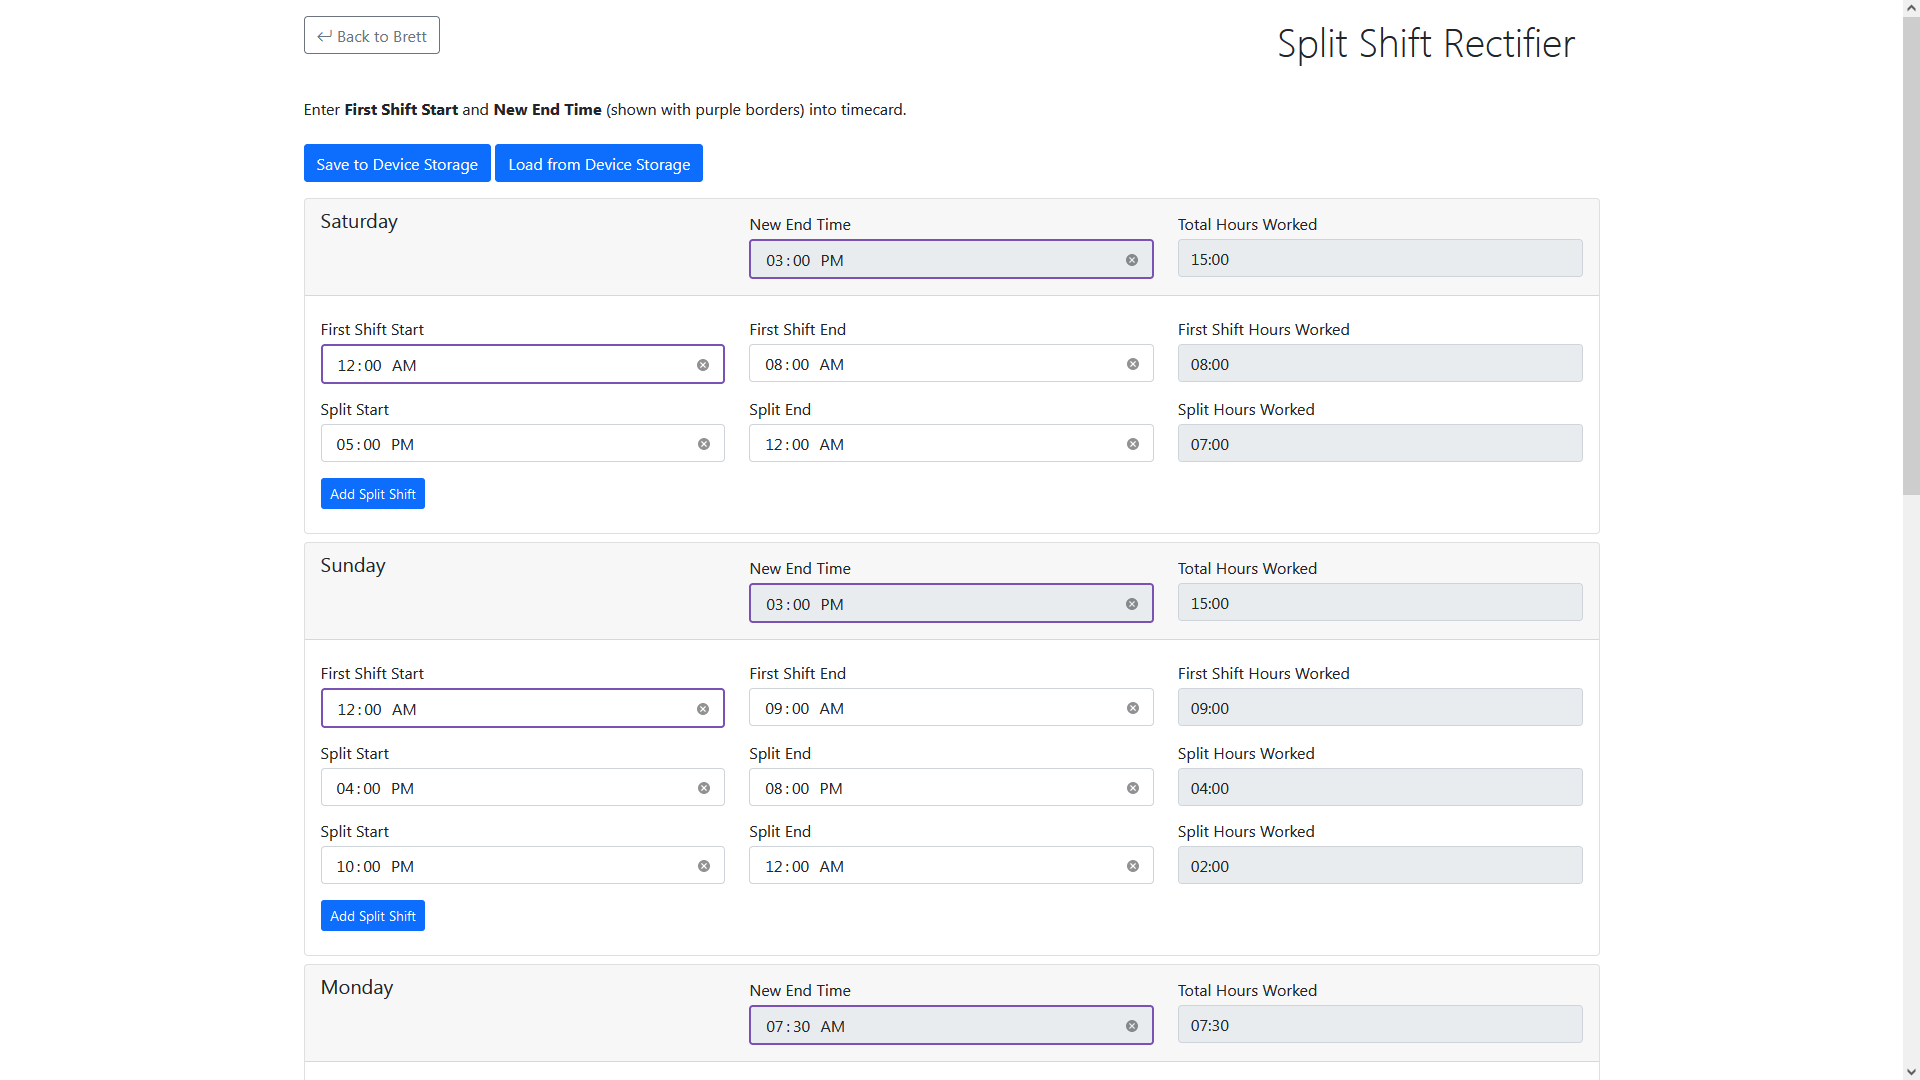This screenshot has height=1080, width=1920.
Task: Select Saturday's First Shift Hours Worked 08:00
Action: 1380,364
